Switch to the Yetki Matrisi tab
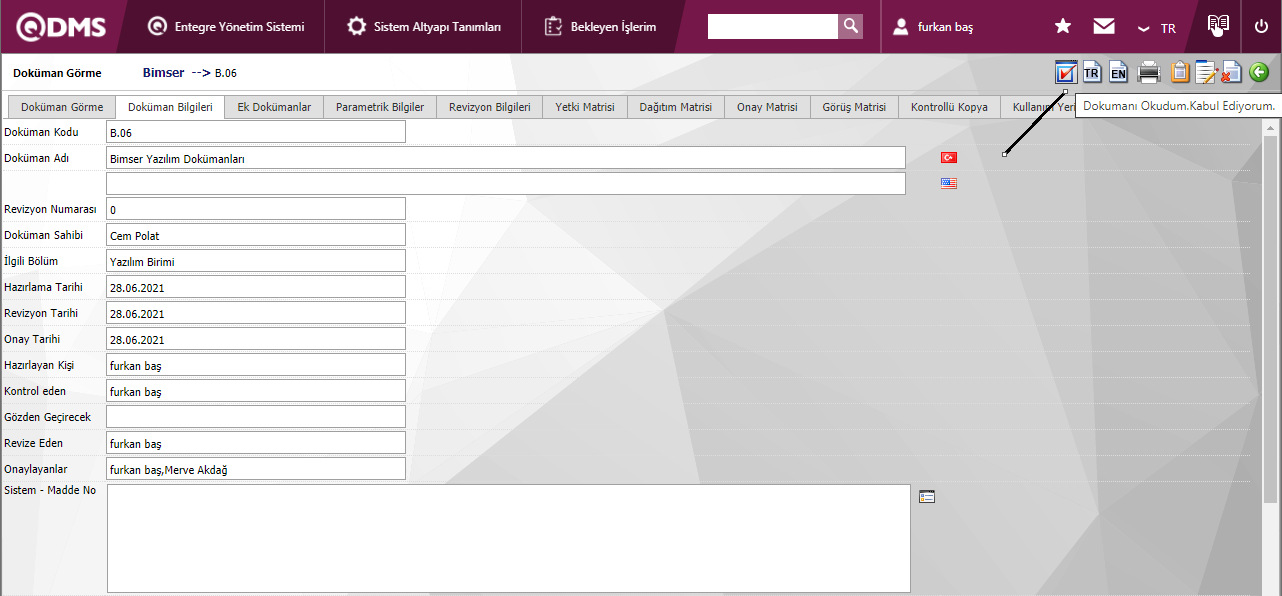 click(585, 107)
